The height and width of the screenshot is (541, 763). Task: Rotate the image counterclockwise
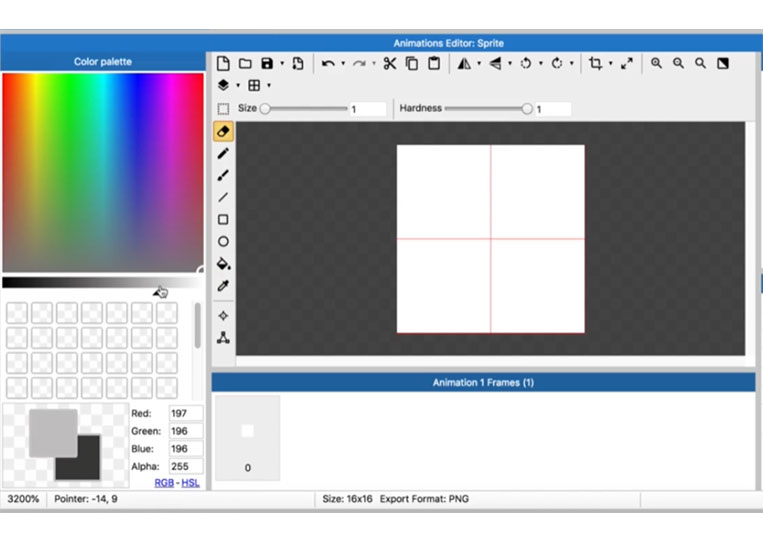coord(526,63)
